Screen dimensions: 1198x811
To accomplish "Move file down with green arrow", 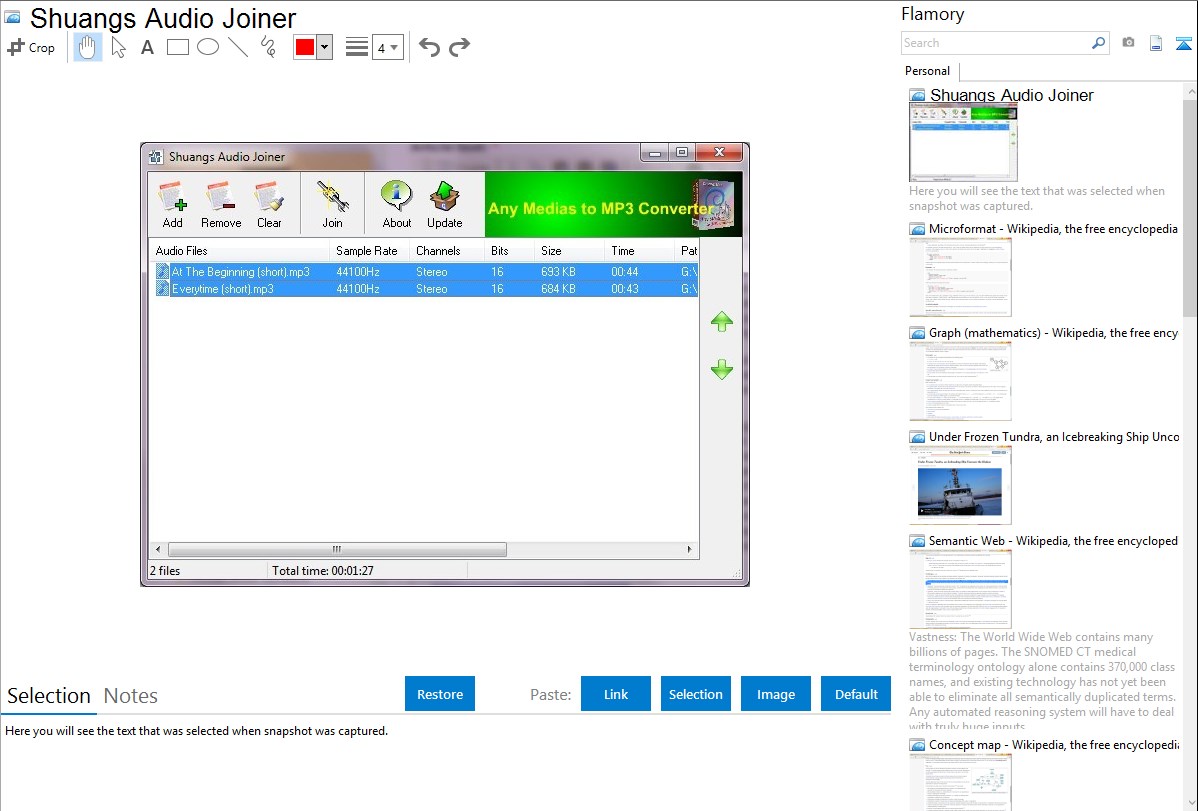I will (x=722, y=370).
